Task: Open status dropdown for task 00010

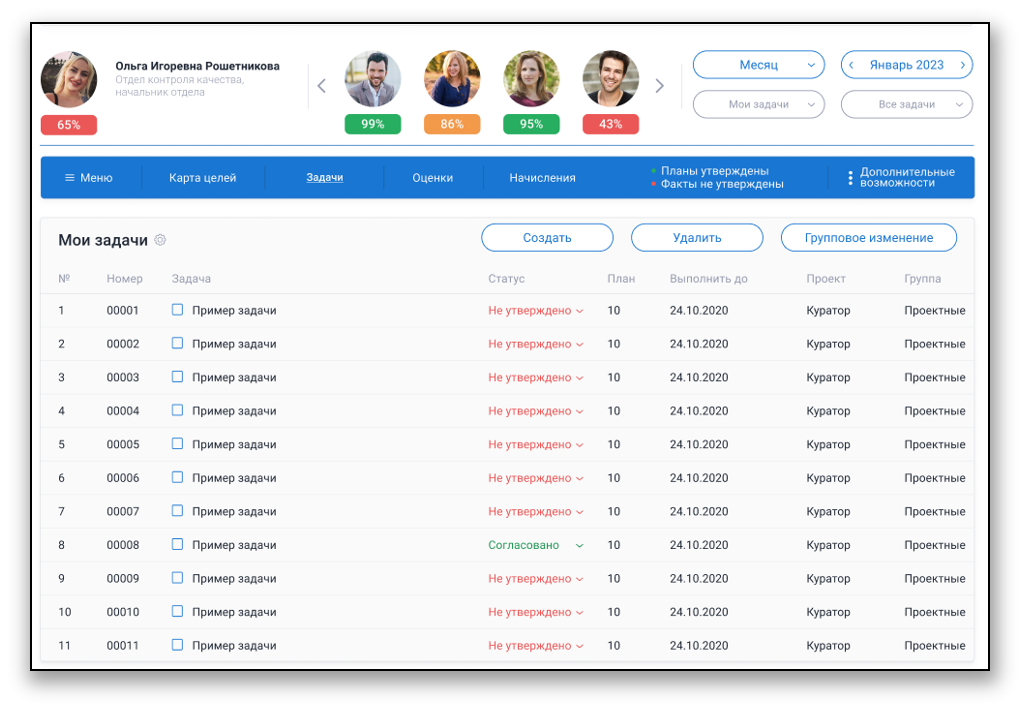Action: point(535,612)
